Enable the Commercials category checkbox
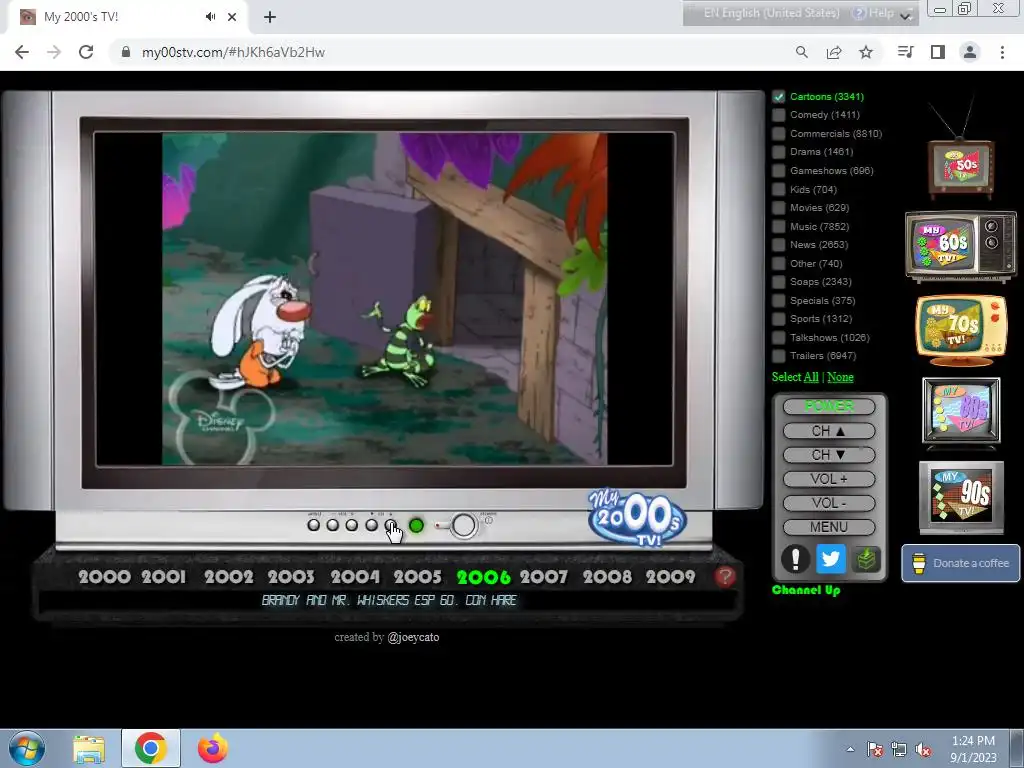The height and width of the screenshot is (768, 1024). pyautogui.click(x=778, y=134)
